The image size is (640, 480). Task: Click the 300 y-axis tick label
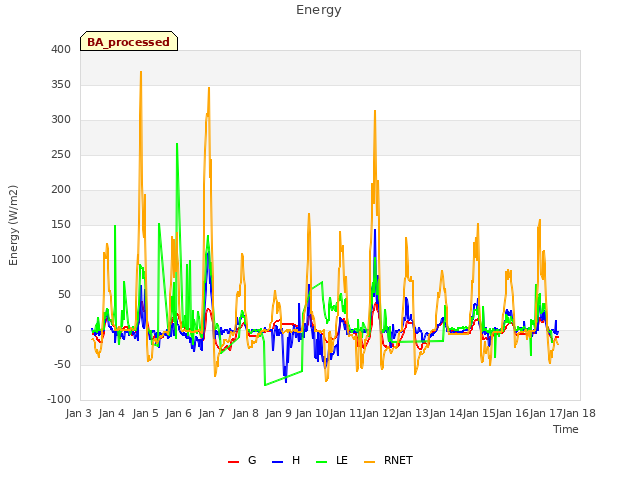click(61, 120)
